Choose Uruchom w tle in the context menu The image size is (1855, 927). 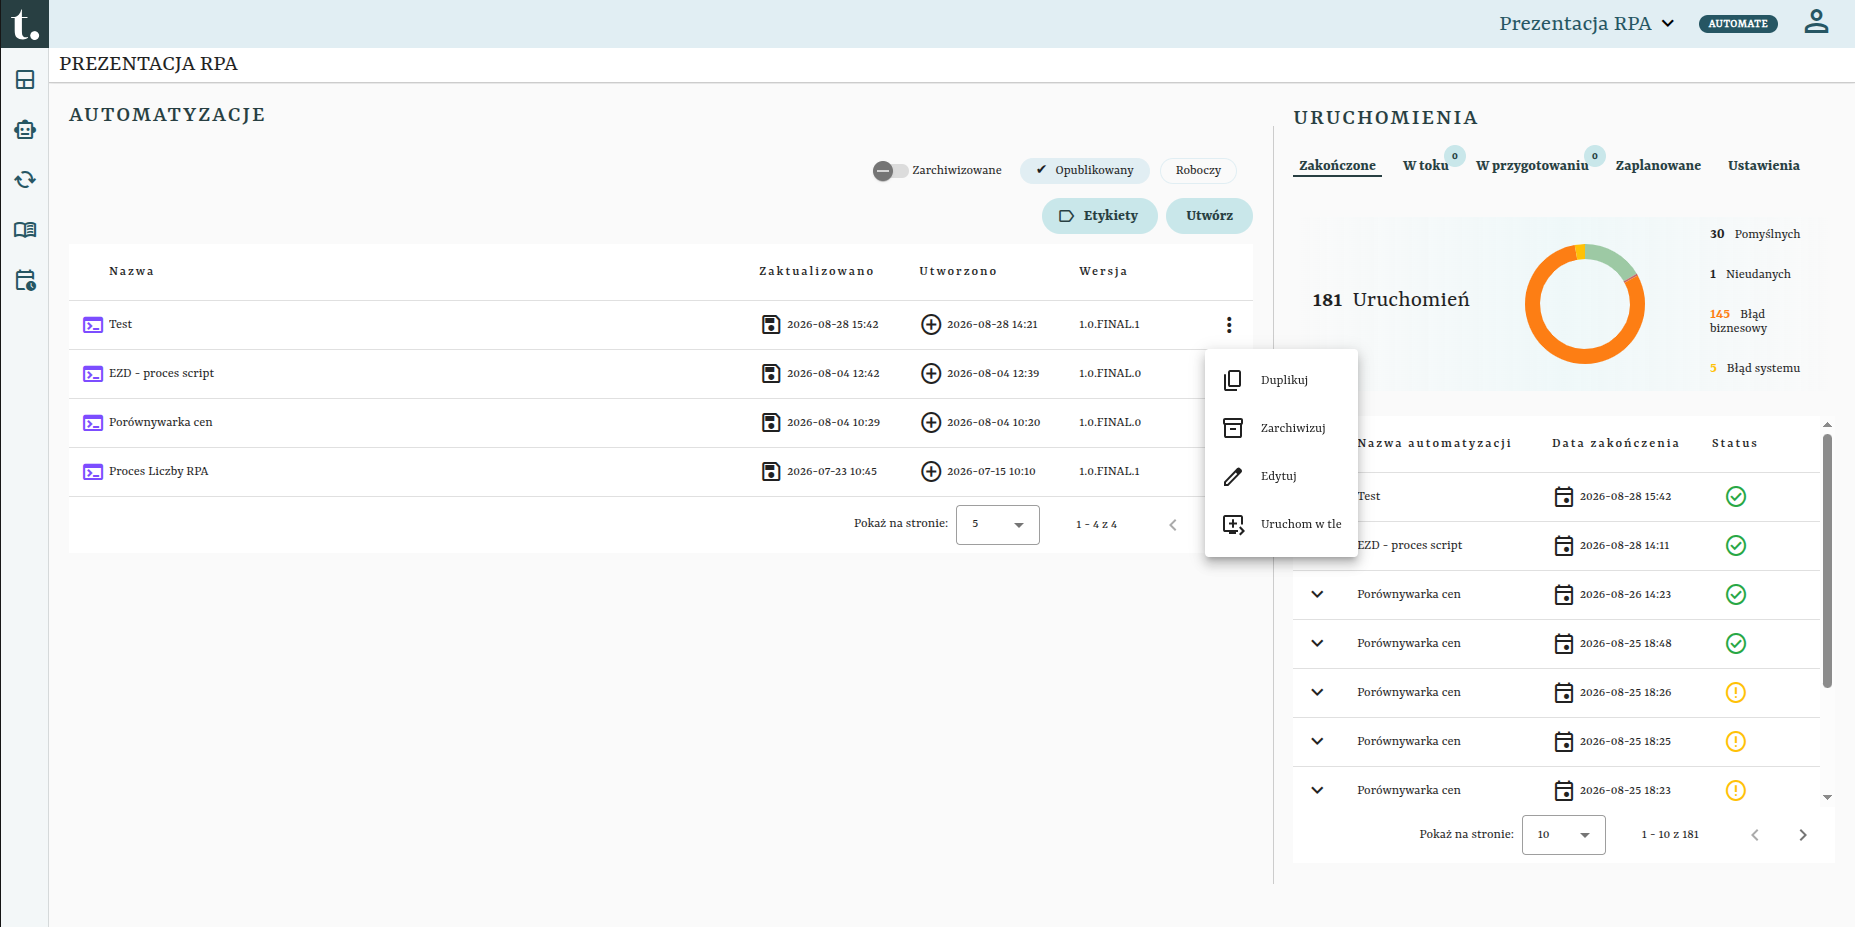(1281, 525)
